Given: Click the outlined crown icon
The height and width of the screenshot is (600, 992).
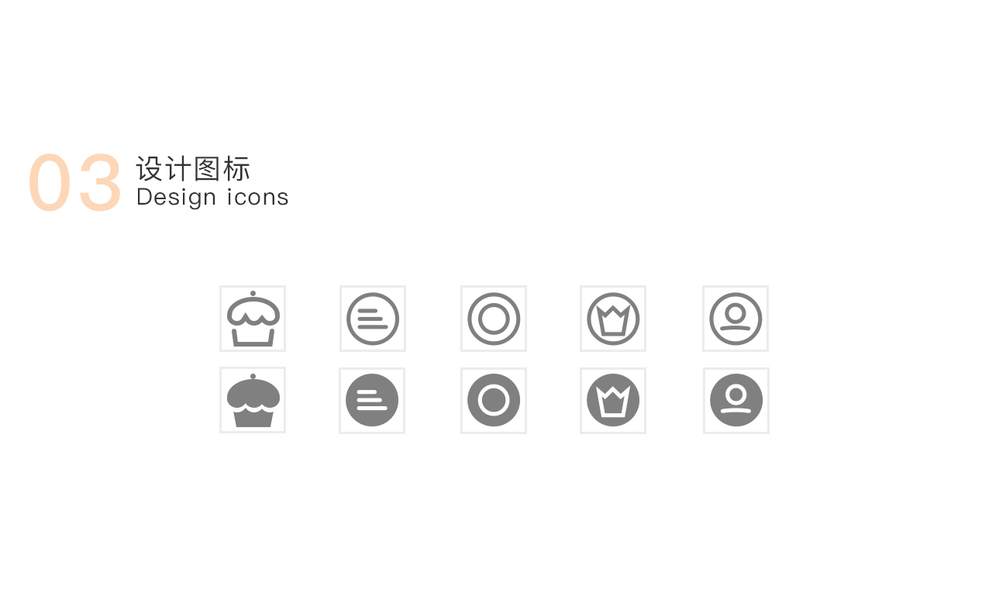Looking at the screenshot, I should click(613, 319).
